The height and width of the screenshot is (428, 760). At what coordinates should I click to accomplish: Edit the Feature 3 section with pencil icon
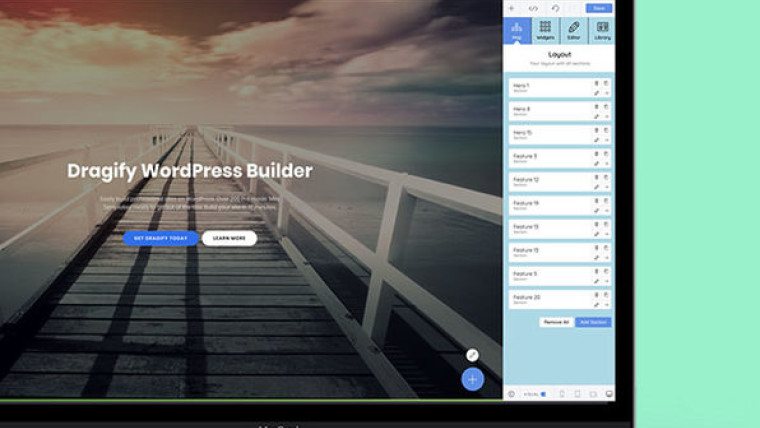pyautogui.click(x=597, y=163)
